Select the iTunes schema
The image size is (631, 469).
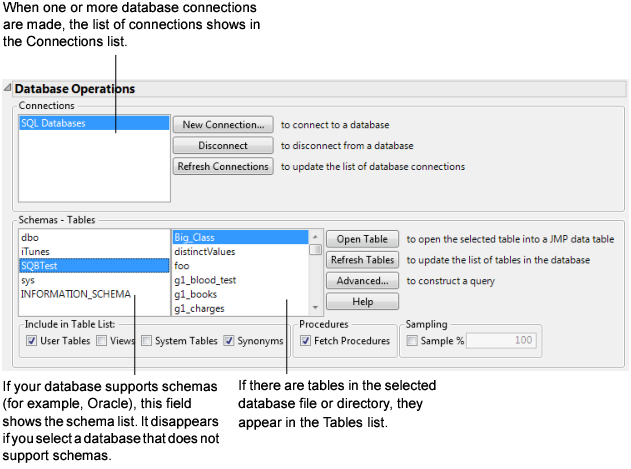pos(94,252)
